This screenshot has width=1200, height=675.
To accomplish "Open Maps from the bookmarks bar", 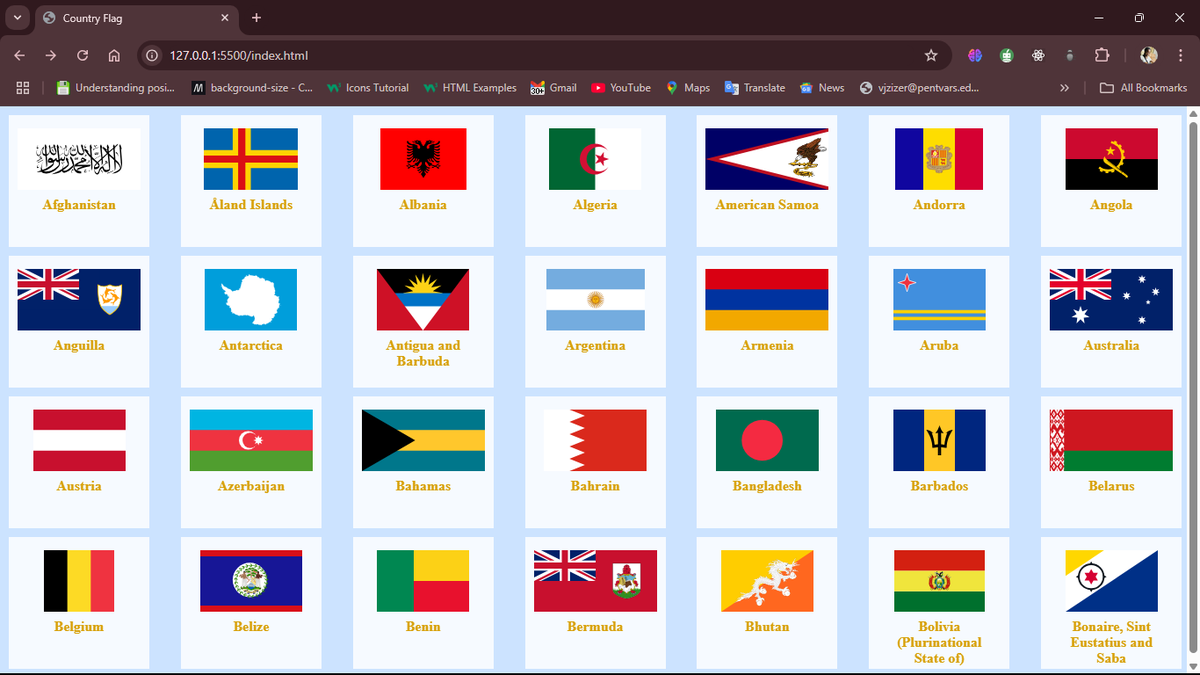I will point(687,88).
